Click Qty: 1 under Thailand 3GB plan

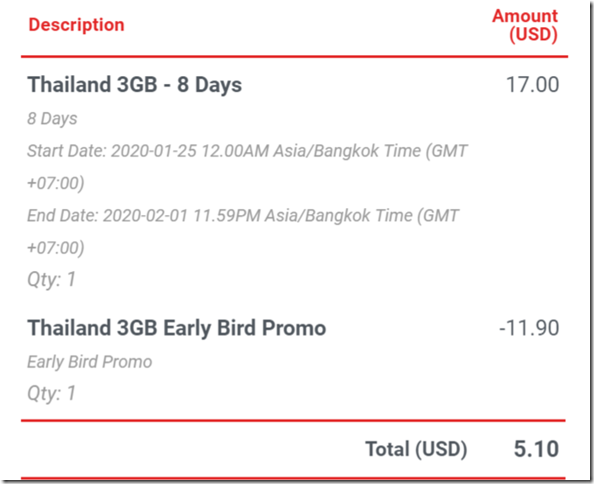[52, 280]
